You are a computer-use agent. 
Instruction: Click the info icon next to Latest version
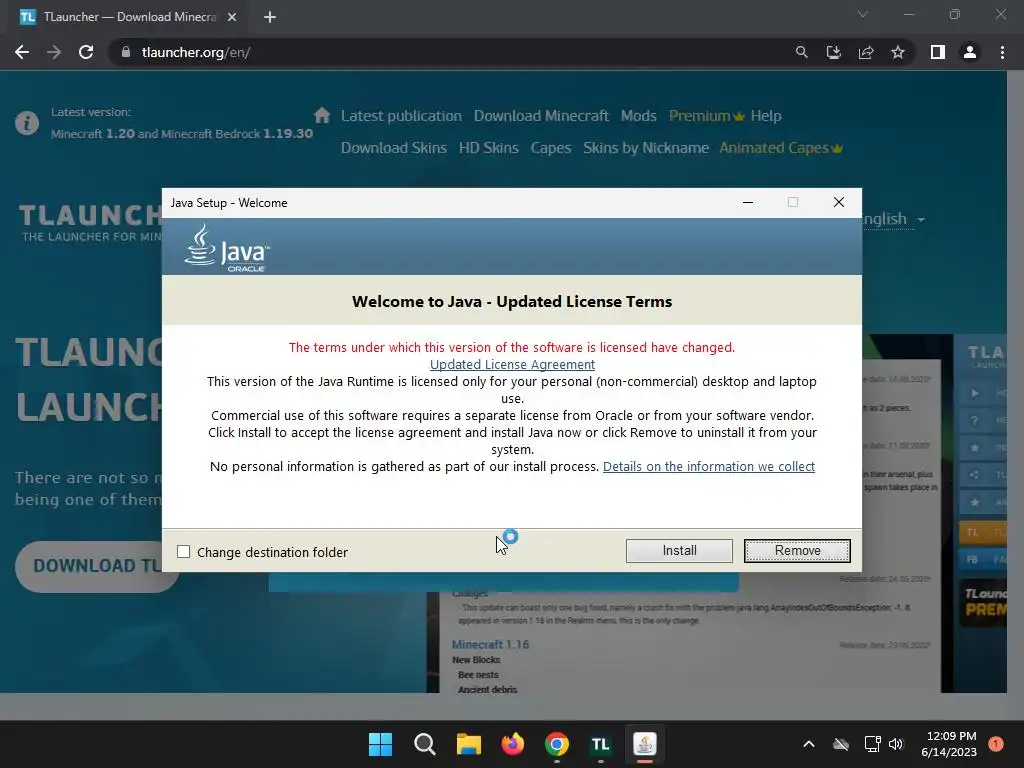click(x=27, y=122)
